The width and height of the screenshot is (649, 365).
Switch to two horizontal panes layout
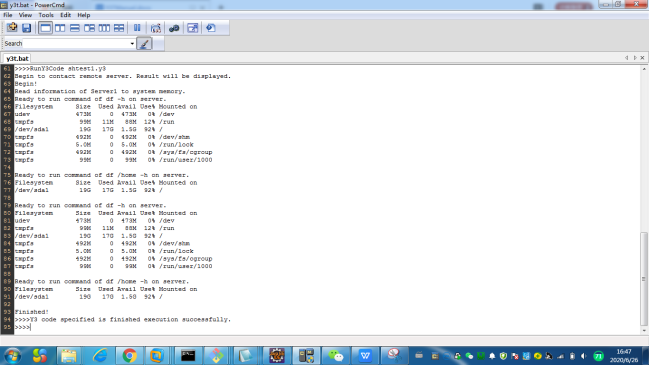(x=75, y=28)
